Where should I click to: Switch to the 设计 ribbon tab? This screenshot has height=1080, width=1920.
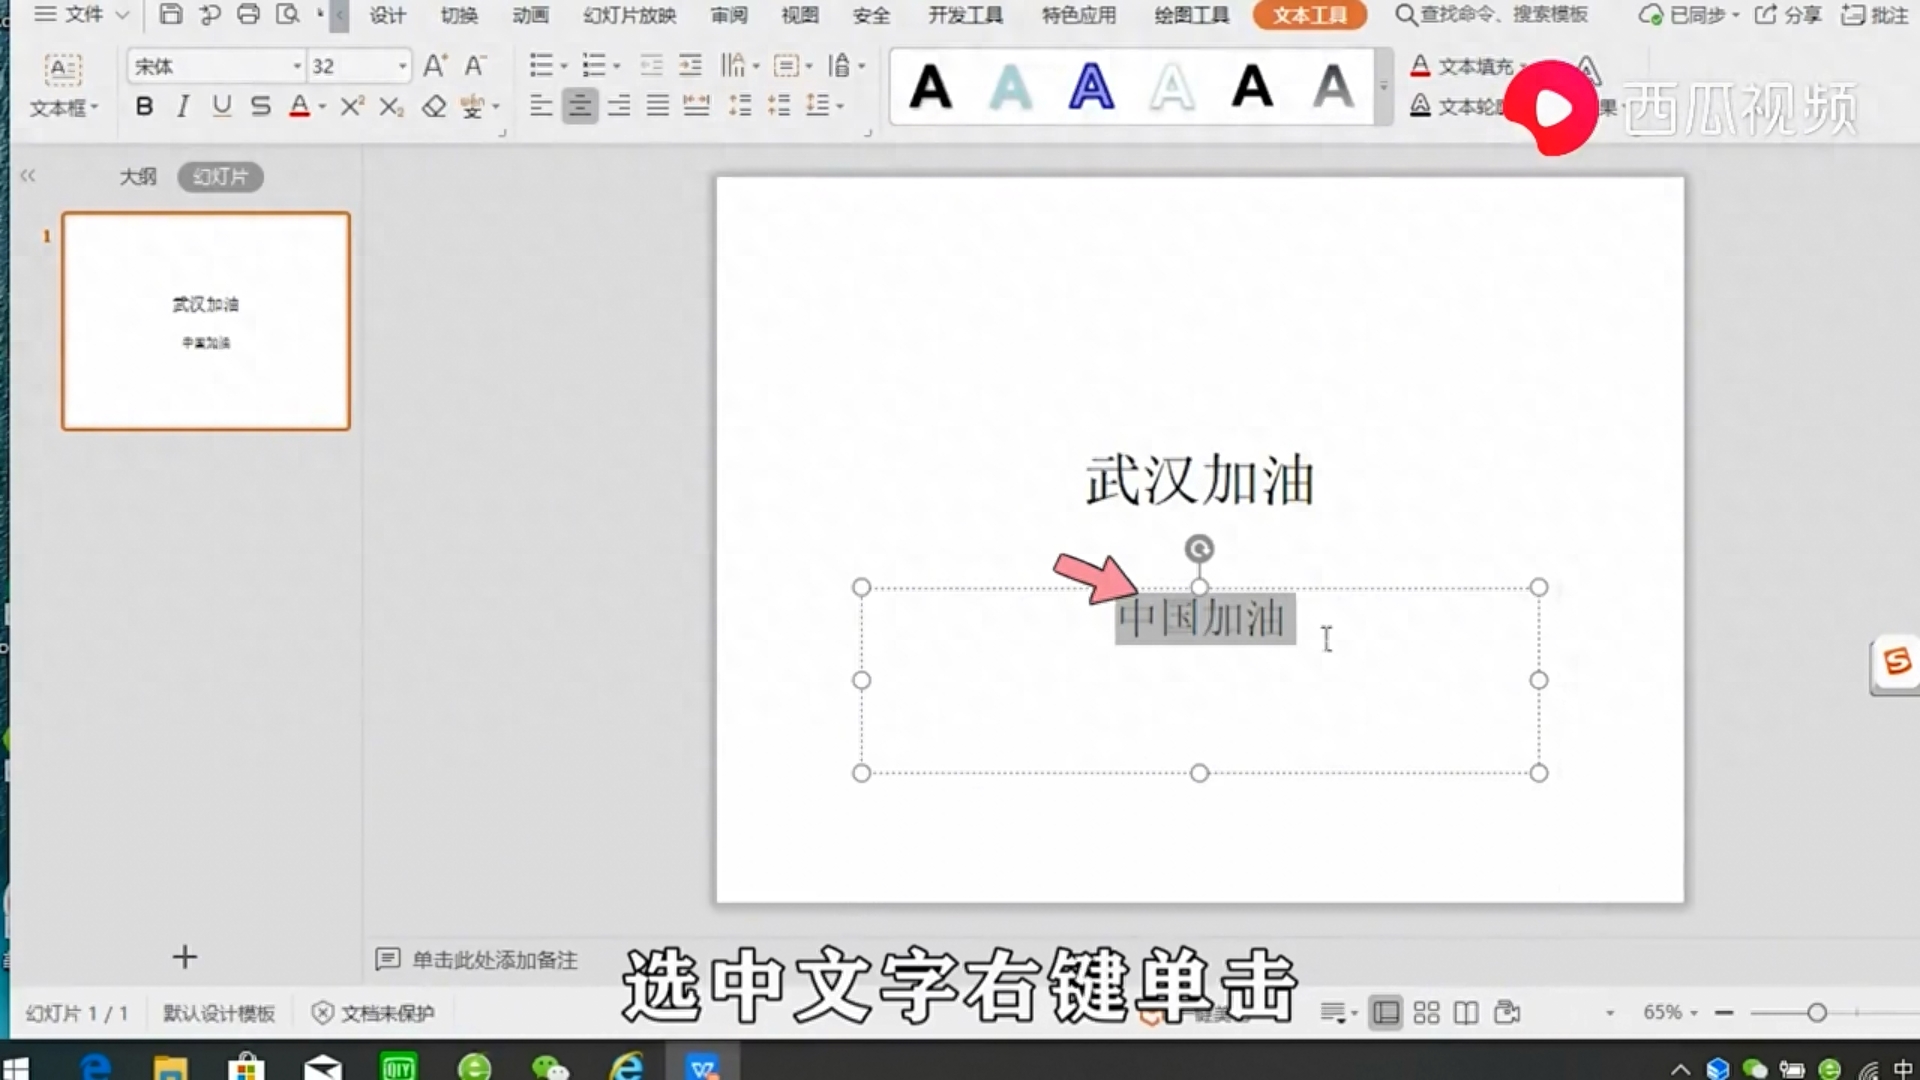[x=386, y=16]
